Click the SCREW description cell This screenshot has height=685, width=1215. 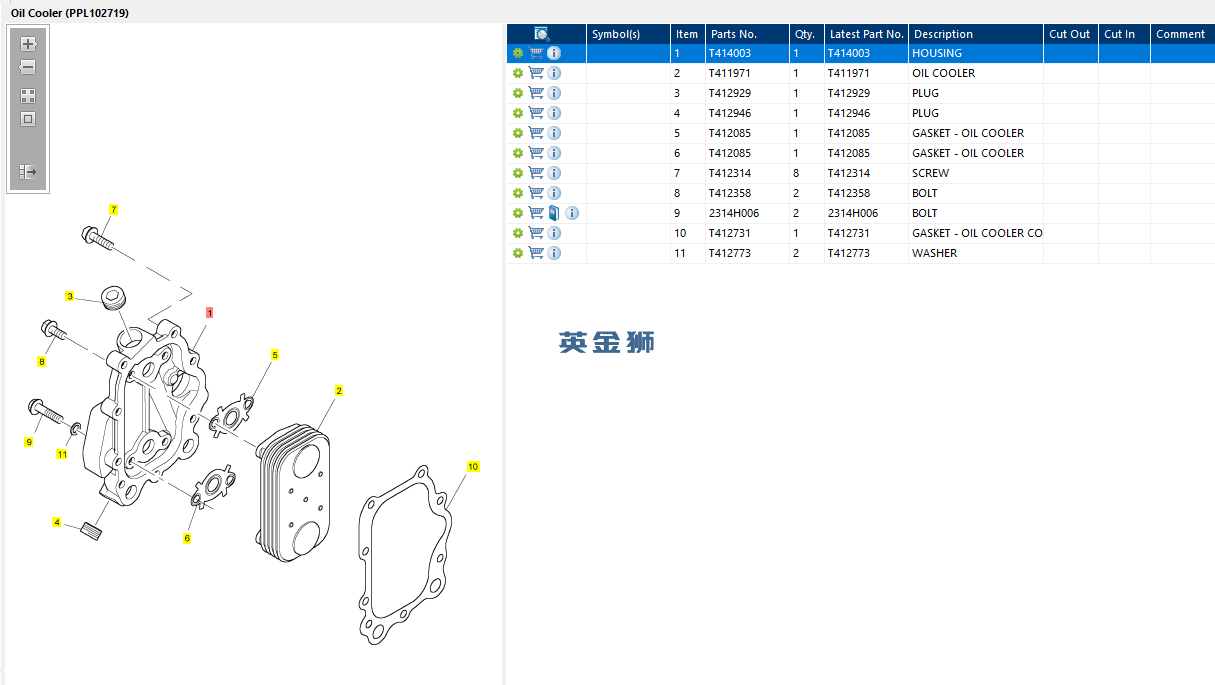pyautogui.click(x=976, y=173)
